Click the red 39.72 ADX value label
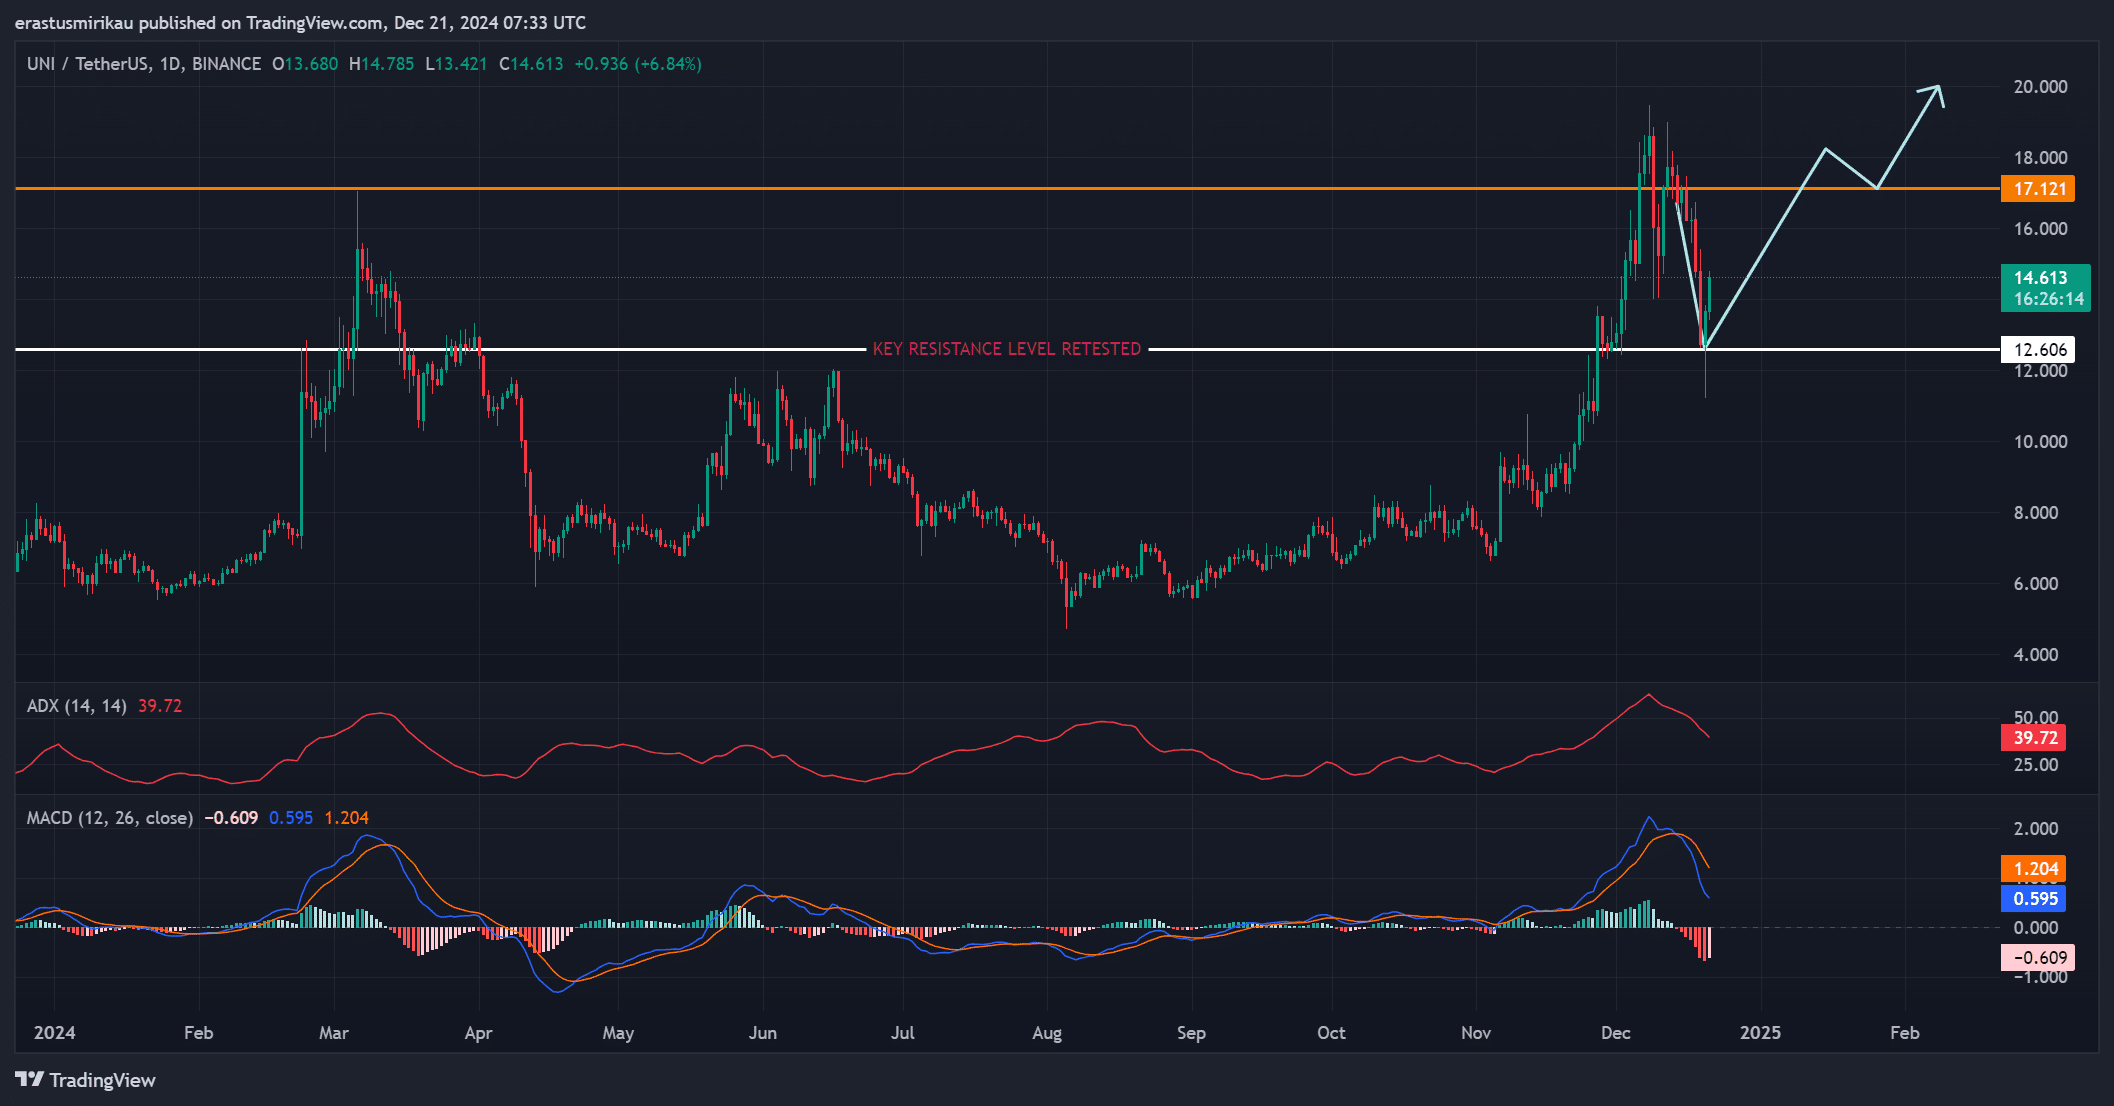Viewport: 2114px width, 1106px height. [x=2033, y=738]
